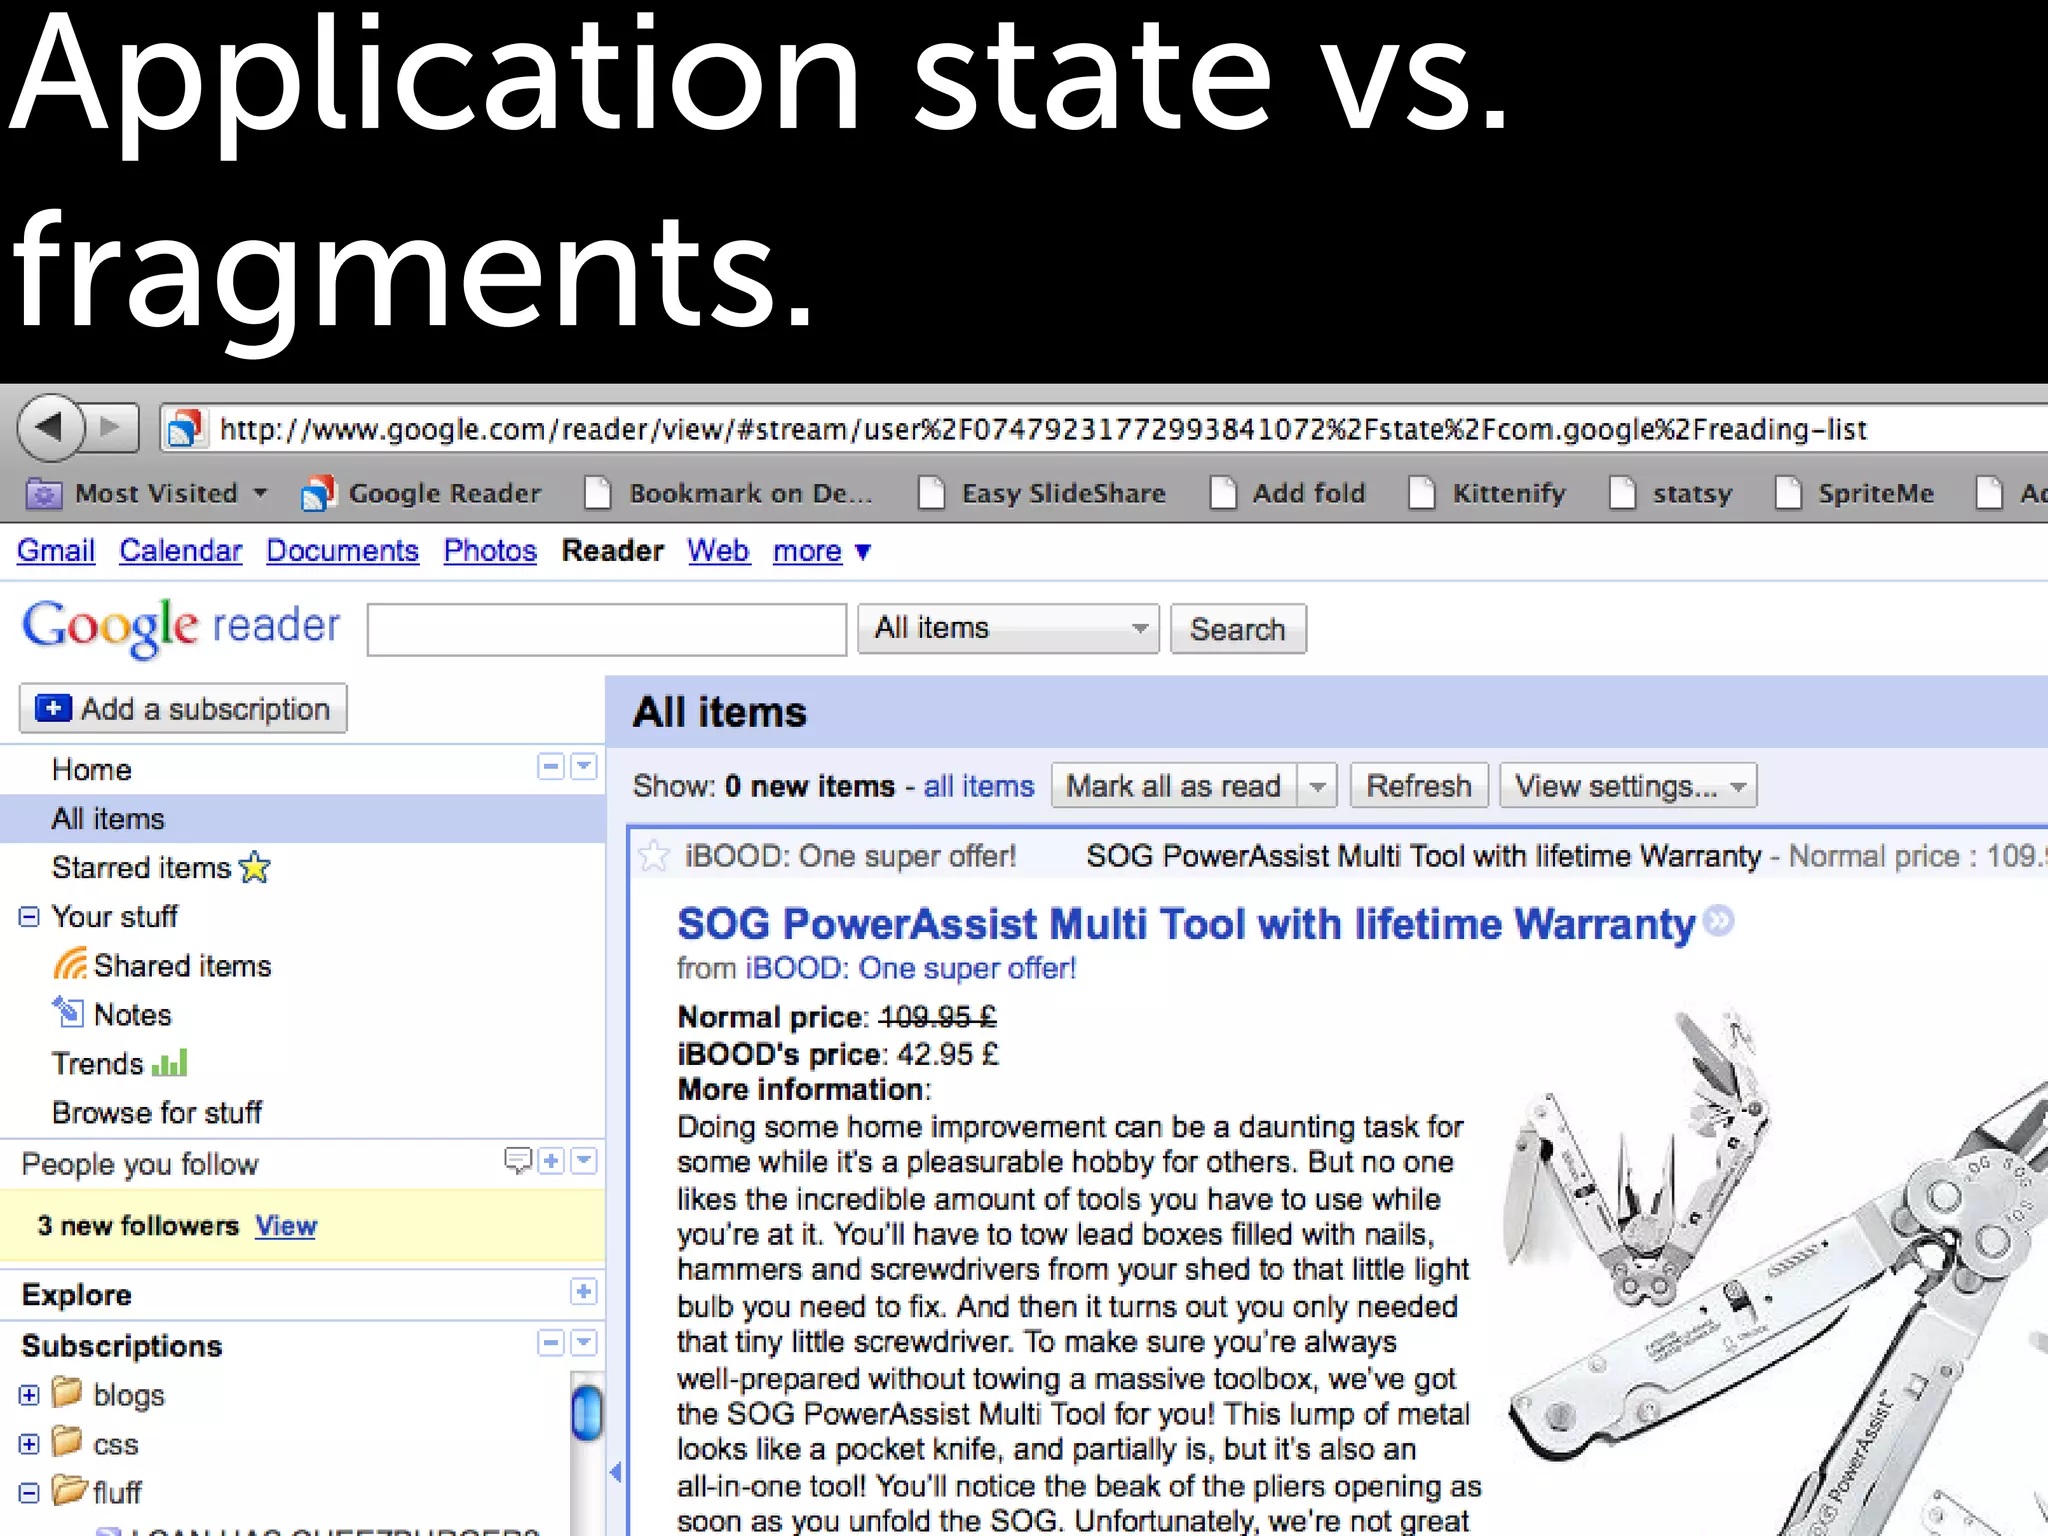The width and height of the screenshot is (2048, 1536).
Task: Open the statsy bookmark
Action: (x=1670, y=493)
